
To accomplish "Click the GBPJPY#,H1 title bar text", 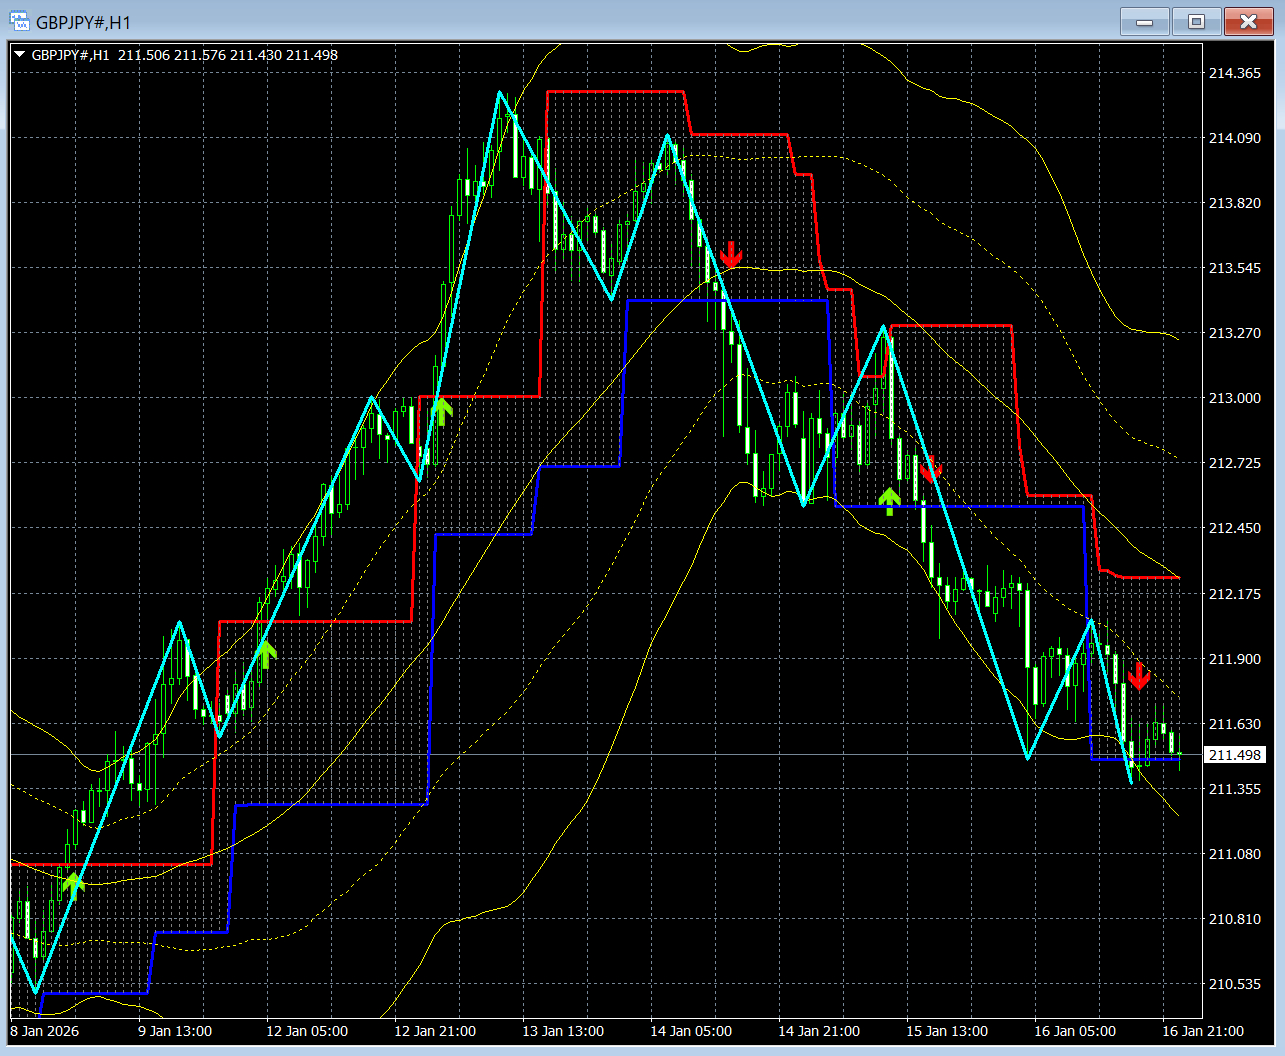I will 84,22.
